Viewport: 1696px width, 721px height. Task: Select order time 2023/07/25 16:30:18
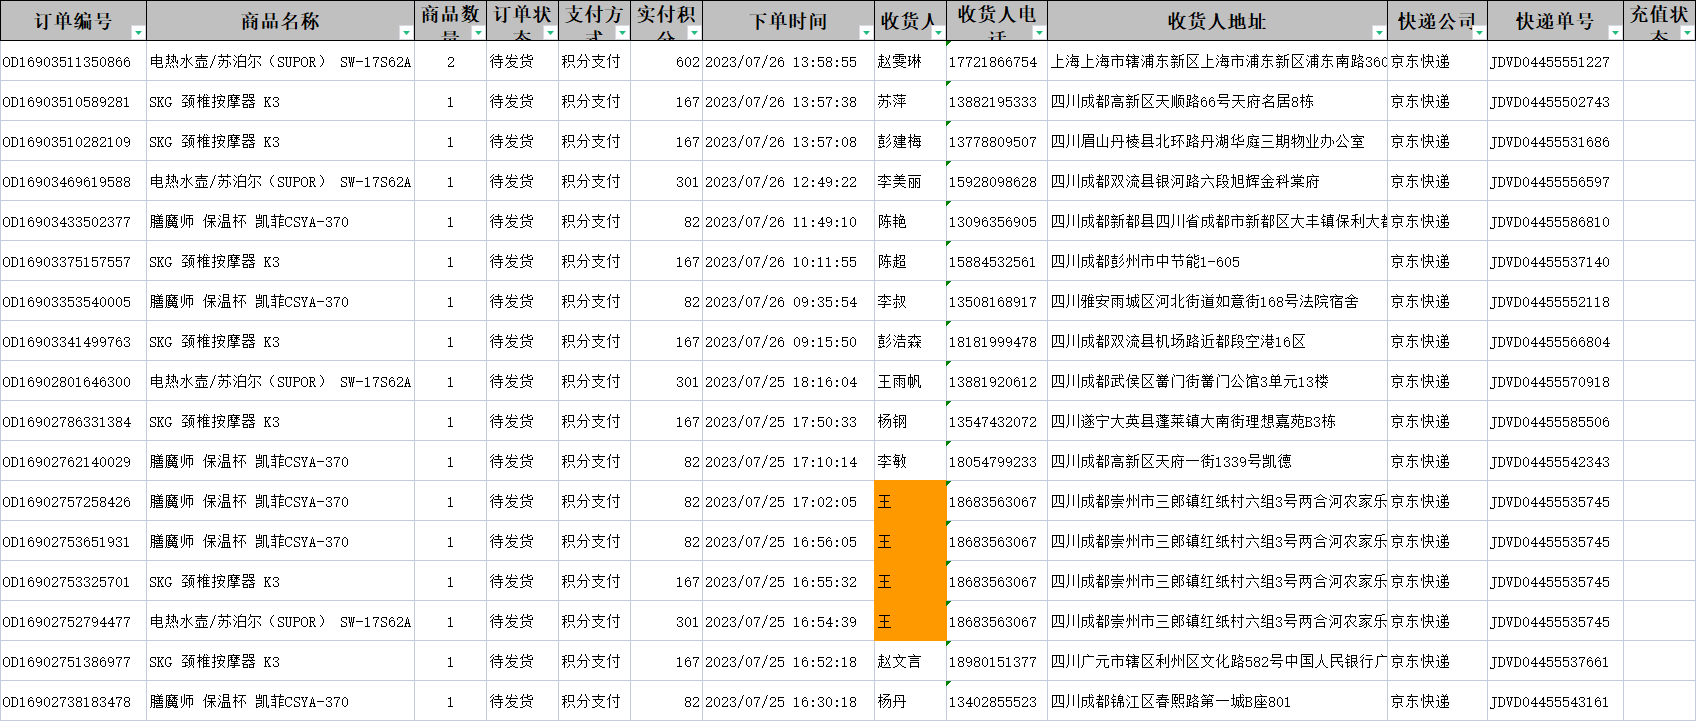point(781,702)
